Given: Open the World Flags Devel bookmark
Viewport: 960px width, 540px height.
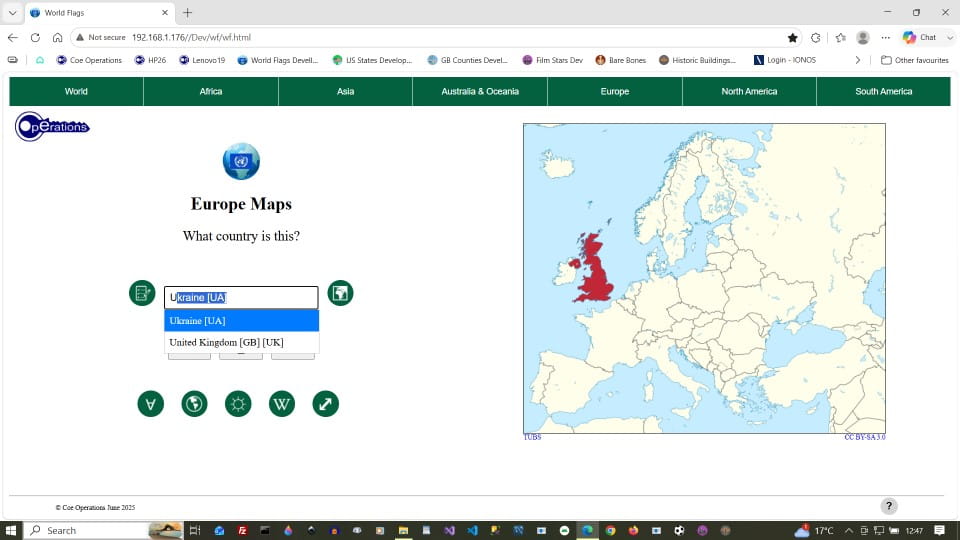Looking at the screenshot, I should pyautogui.click(x=278, y=60).
